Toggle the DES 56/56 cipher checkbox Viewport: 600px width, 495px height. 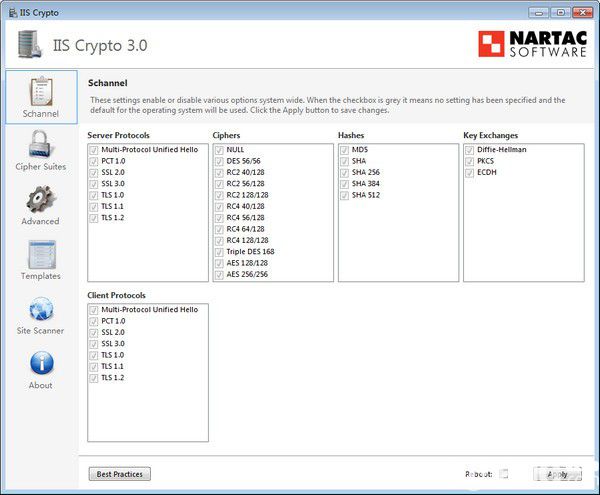point(219,161)
